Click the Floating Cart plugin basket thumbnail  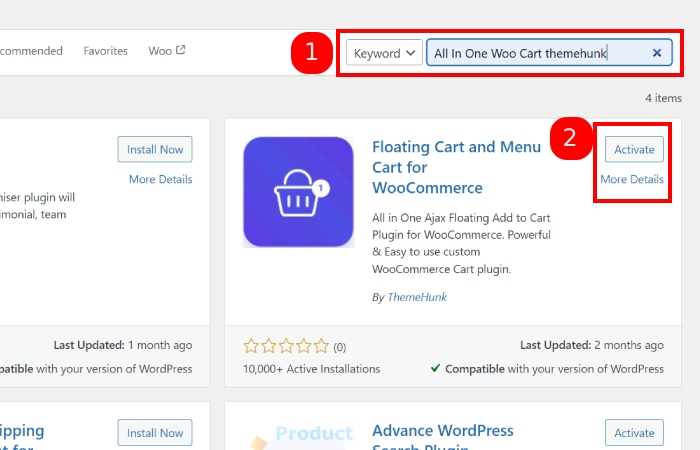(x=298, y=192)
